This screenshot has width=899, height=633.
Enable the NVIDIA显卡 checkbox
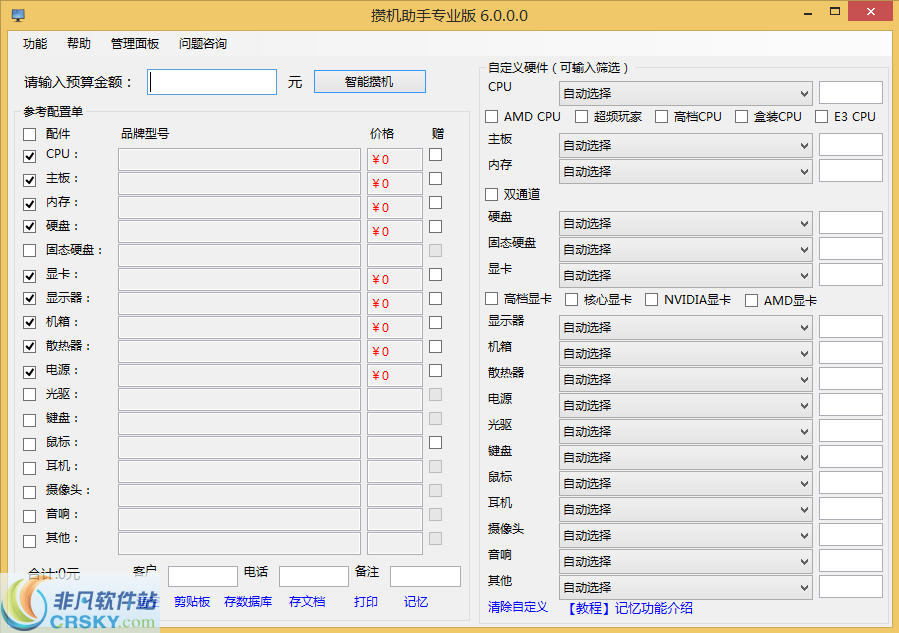click(652, 300)
